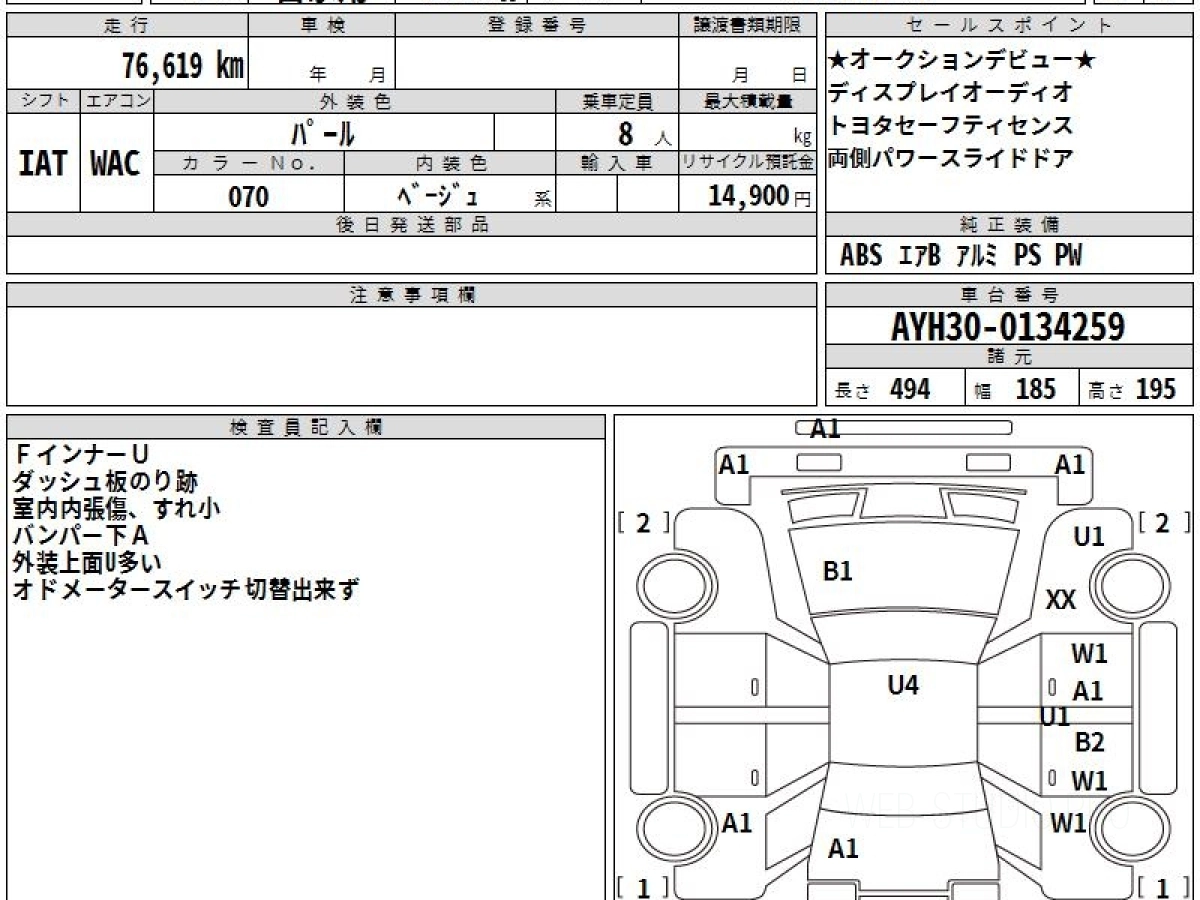Click the 8 人 seating capacity value
The height and width of the screenshot is (900, 1200).
(645, 133)
